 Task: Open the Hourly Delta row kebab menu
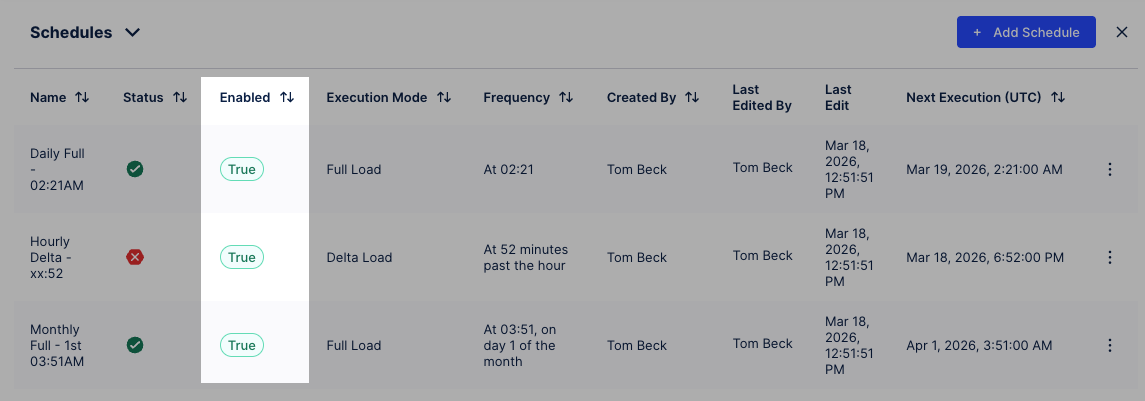1109,258
